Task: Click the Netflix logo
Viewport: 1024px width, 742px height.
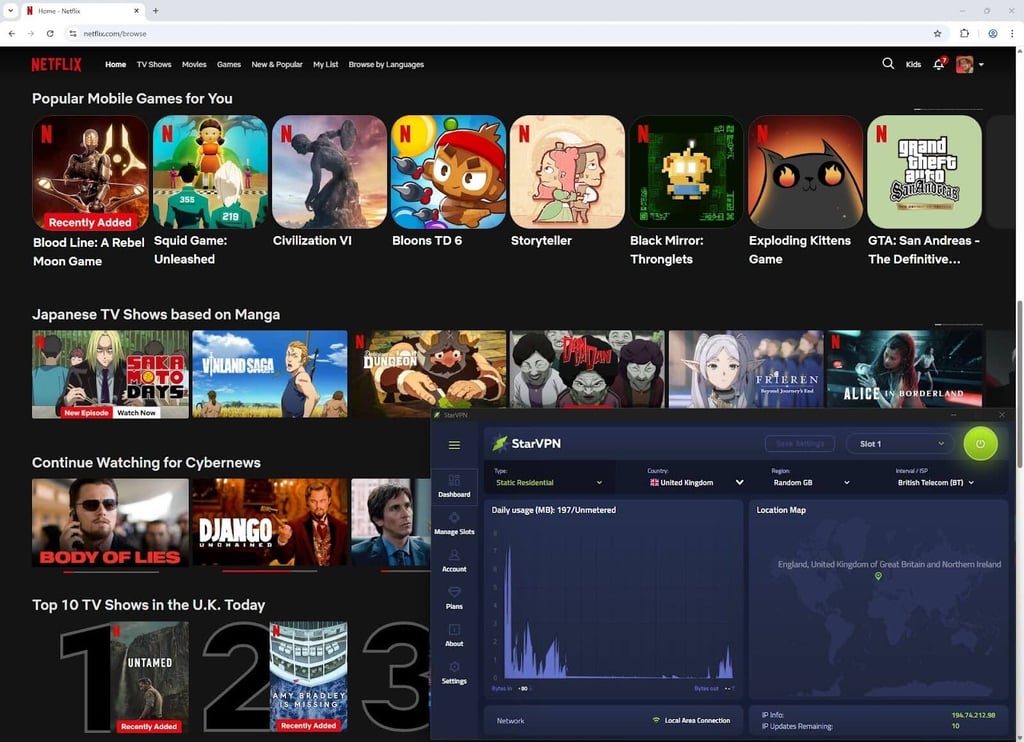Action: coord(57,64)
